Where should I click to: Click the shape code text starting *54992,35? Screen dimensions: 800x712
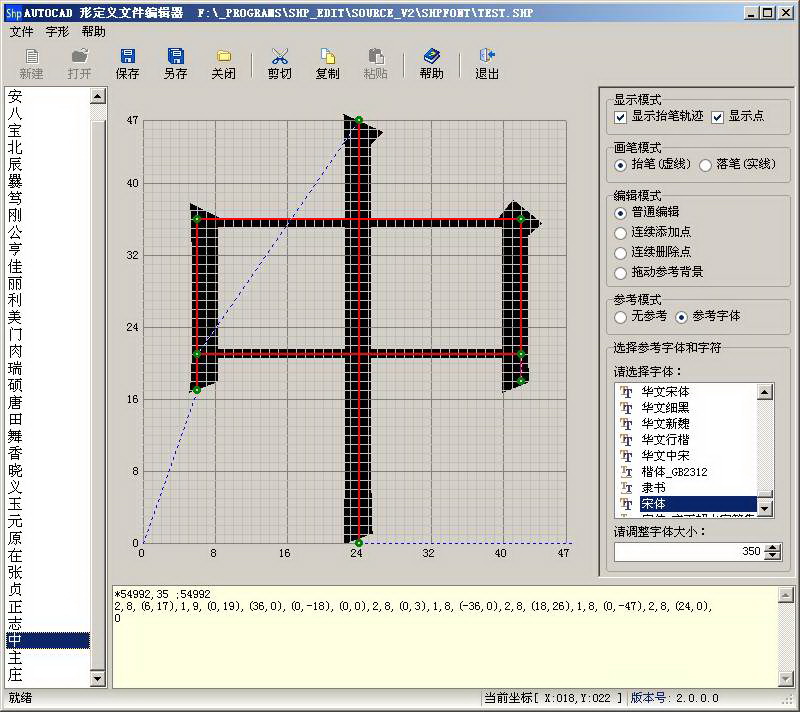[162, 594]
